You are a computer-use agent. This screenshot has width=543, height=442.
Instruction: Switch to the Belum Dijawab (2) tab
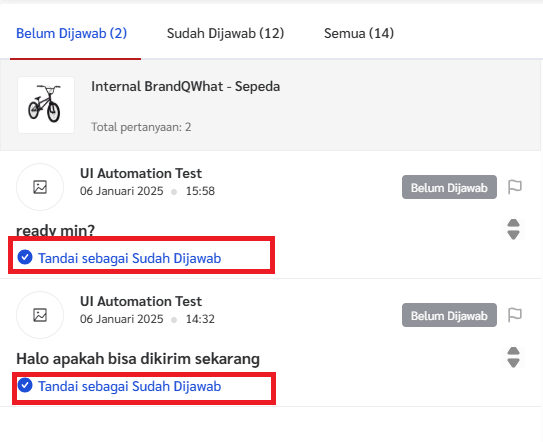tap(72, 34)
